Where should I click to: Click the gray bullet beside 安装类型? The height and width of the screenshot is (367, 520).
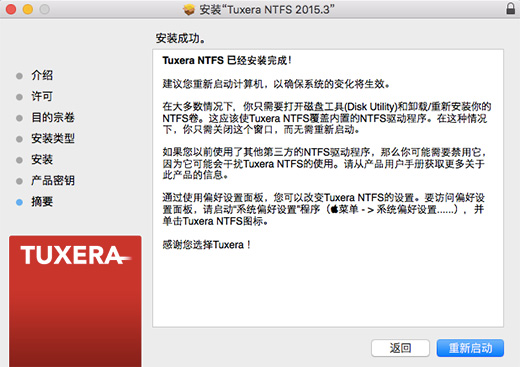click(x=19, y=139)
